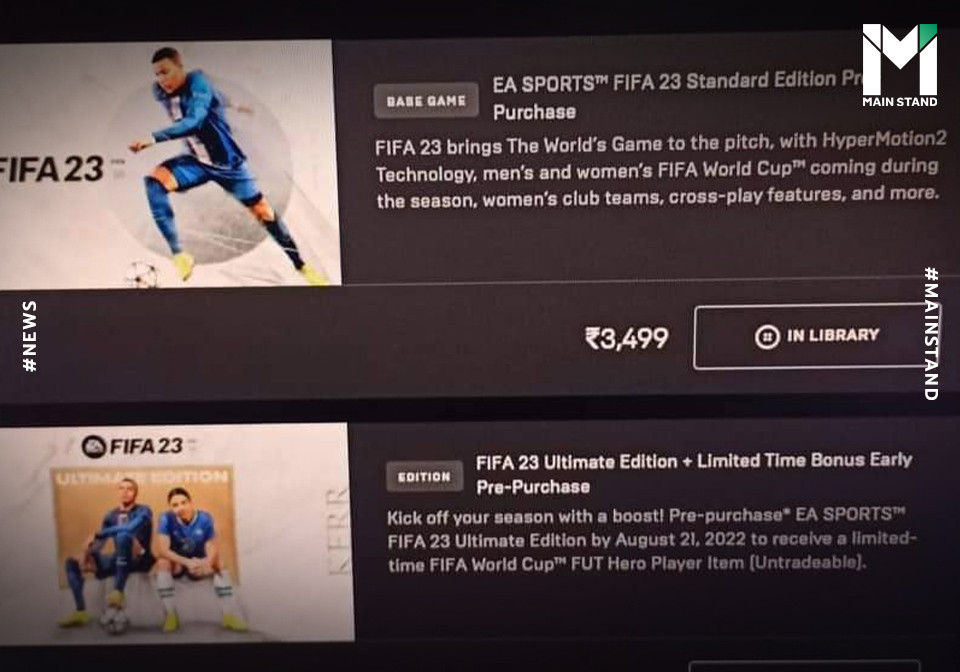
Task: Open the FIFA 23 Ultimate Edition cover thumbnail
Action: pyautogui.click(x=176, y=532)
